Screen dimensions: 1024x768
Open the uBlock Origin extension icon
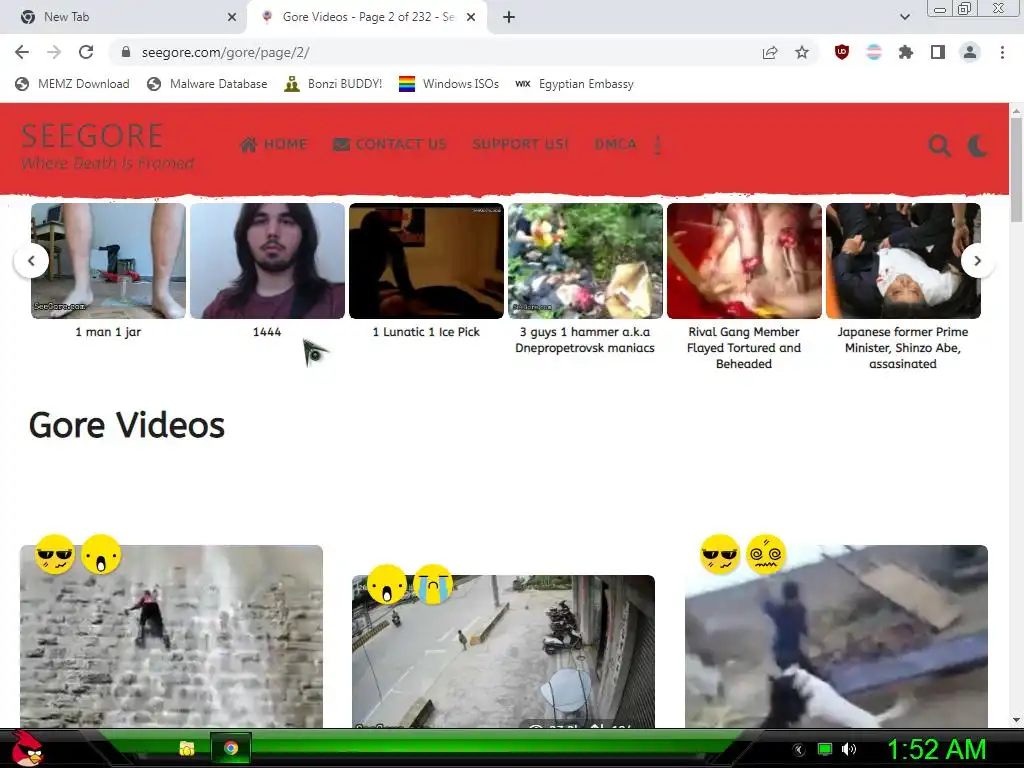tap(842, 52)
